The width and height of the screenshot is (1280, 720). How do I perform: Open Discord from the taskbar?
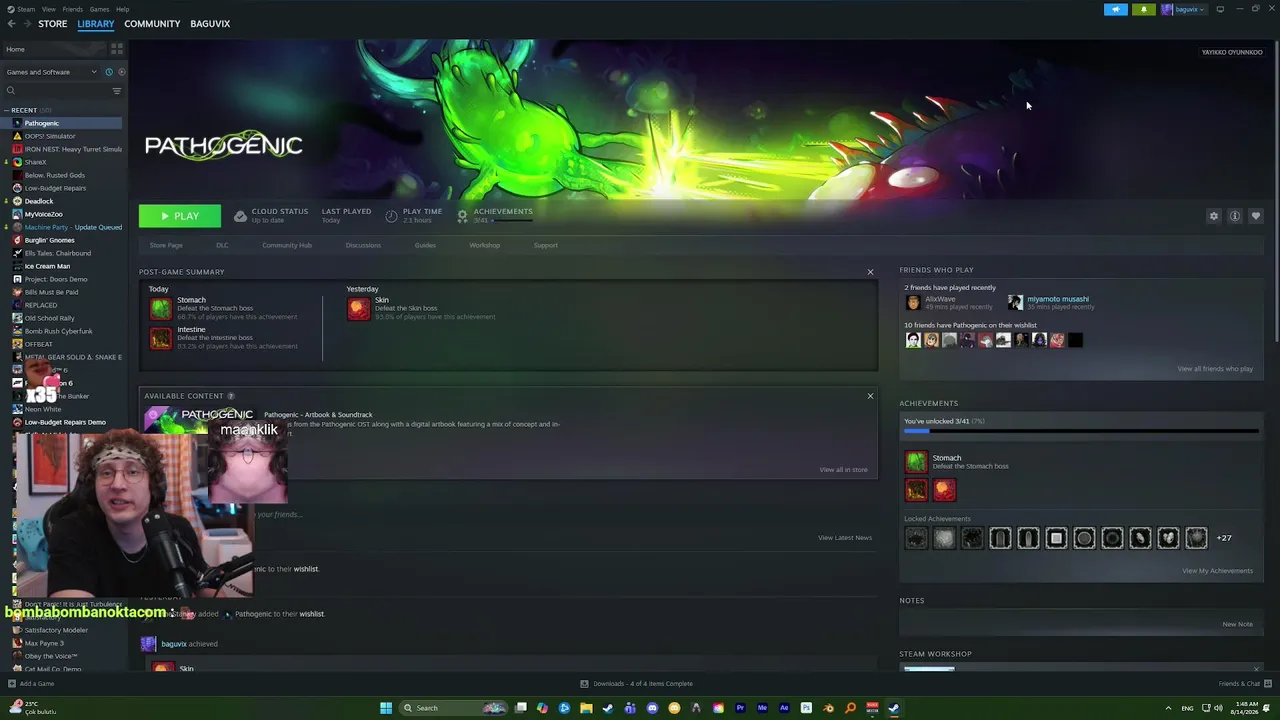(652, 708)
